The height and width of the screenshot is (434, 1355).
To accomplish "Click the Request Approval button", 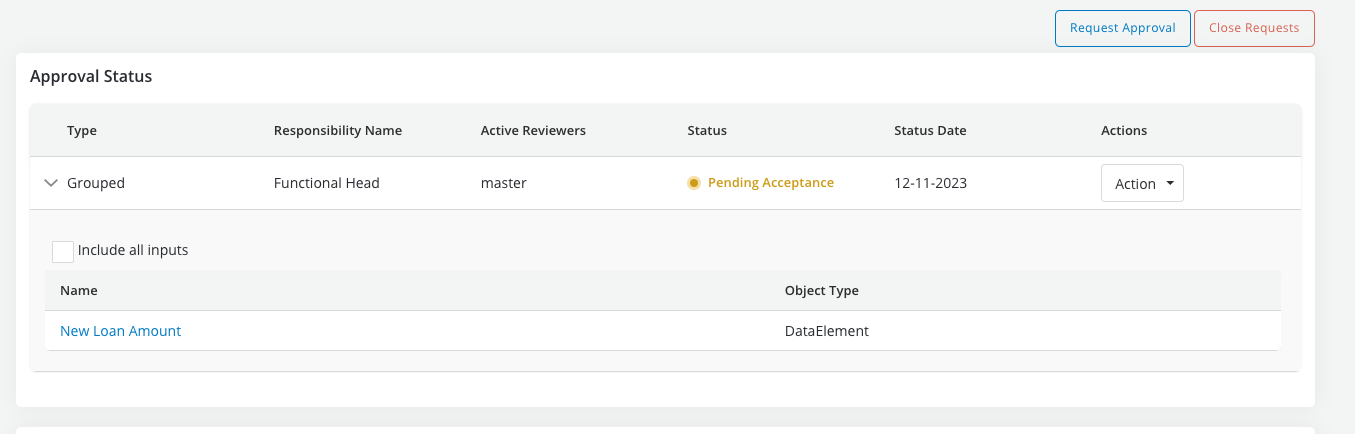I will [1122, 28].
